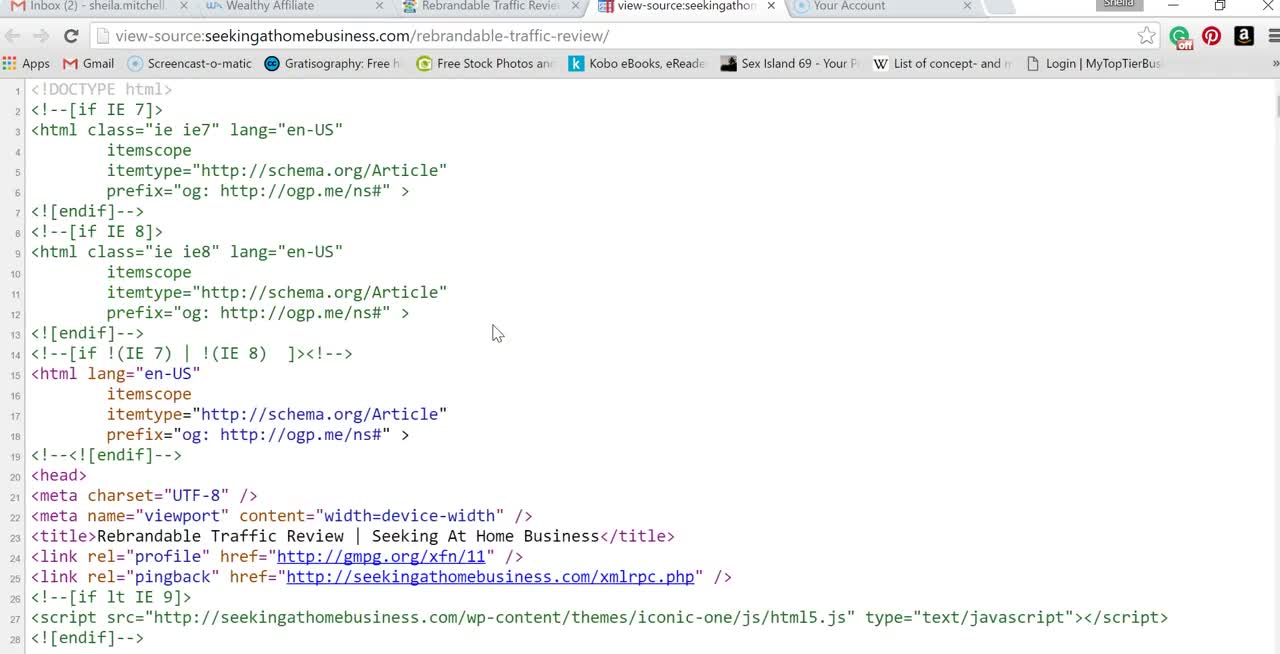Close the view-source tab
This screenshot has width=1280, height=654.
[x=771, y=6]
